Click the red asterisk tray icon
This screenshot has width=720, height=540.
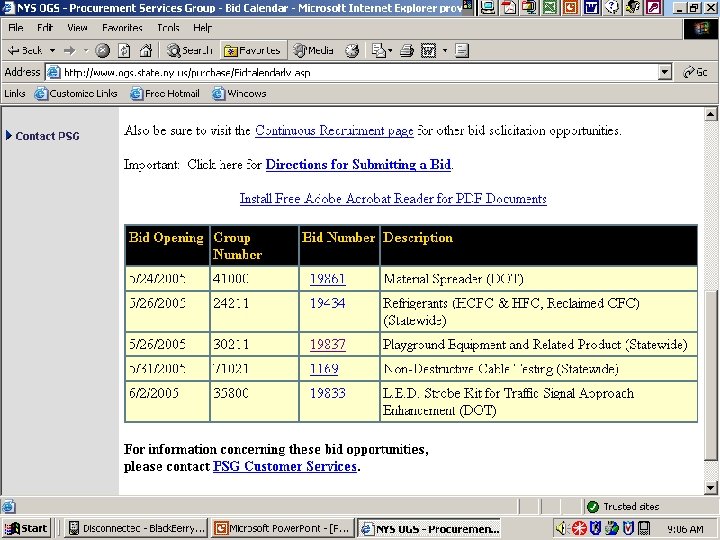point(579,529)
